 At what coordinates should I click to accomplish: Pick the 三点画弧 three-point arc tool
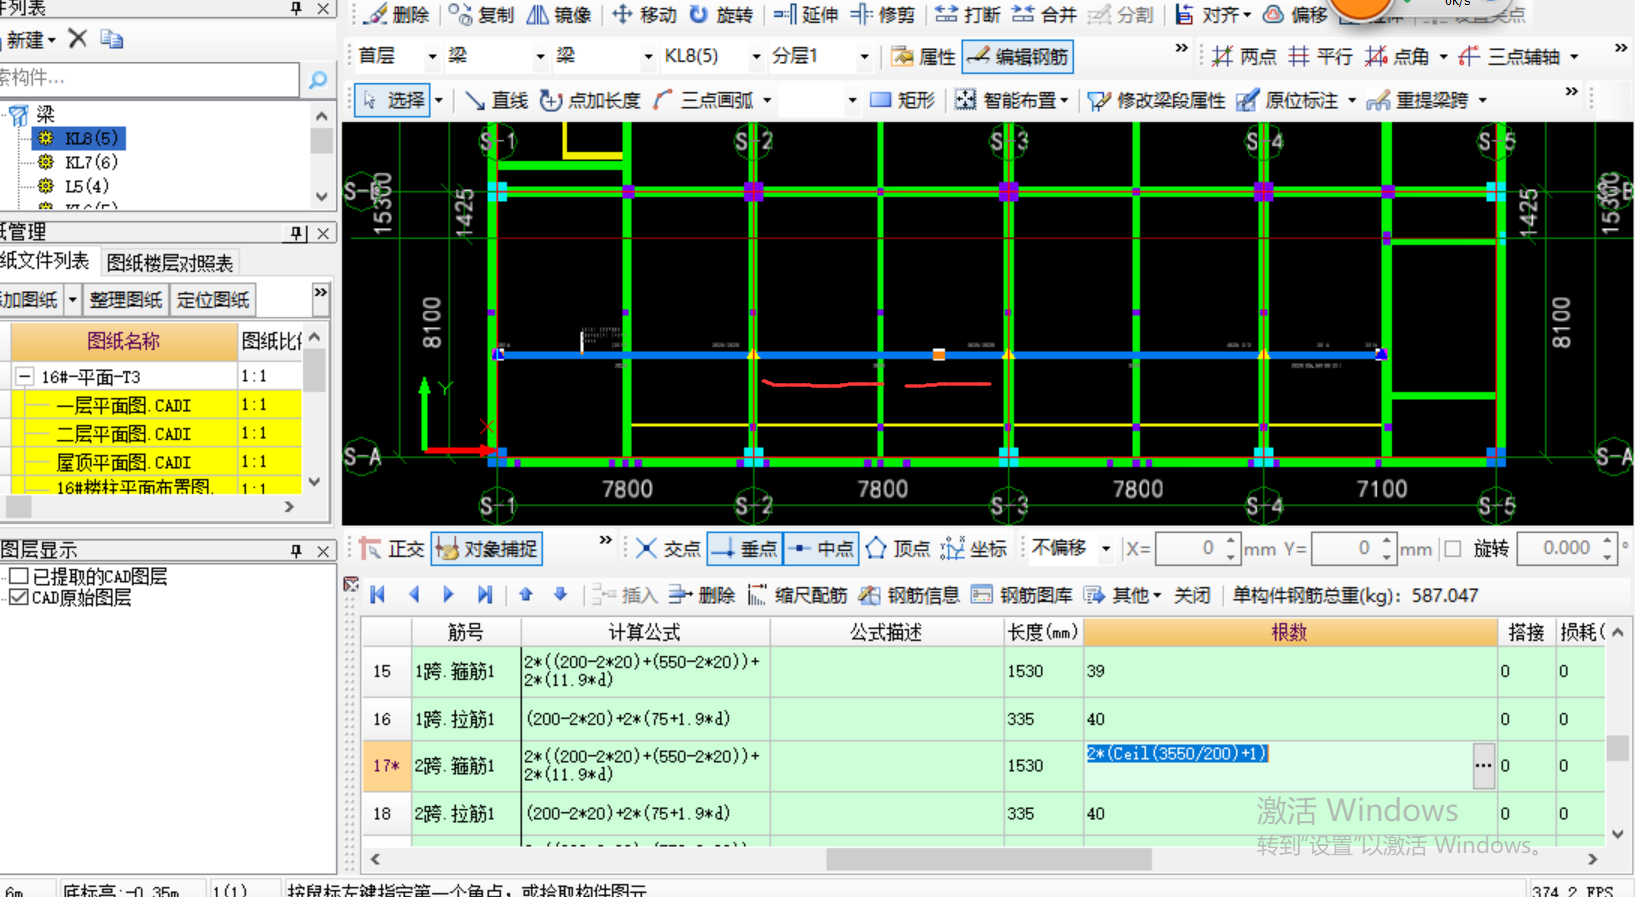(704, 100)
